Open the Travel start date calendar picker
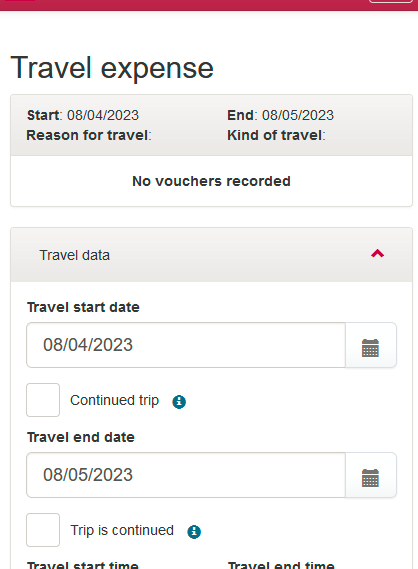Screen dimensions: 418x569 (x=370, y=345)
